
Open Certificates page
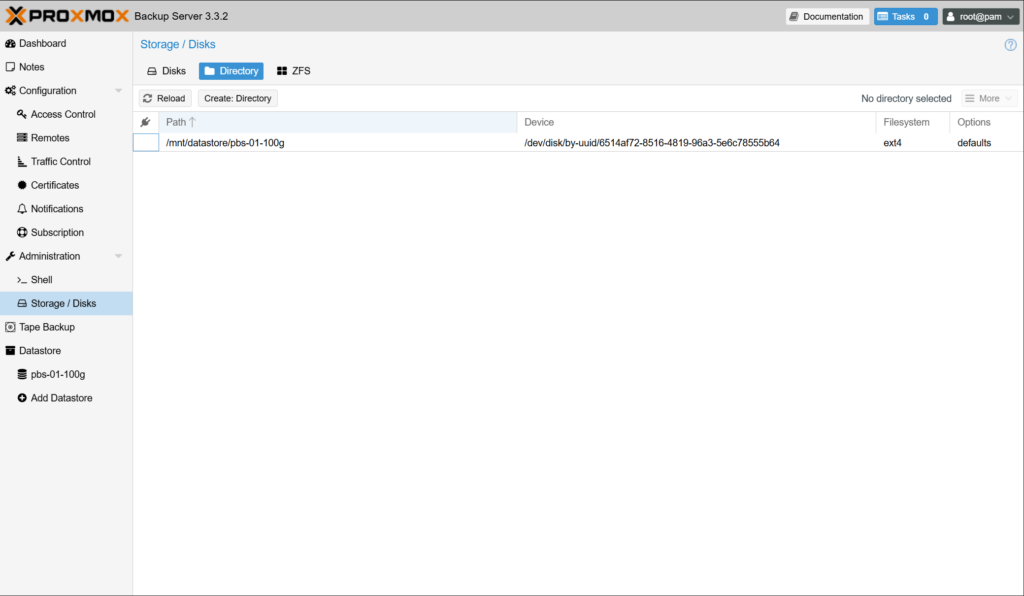click(54, 185)
